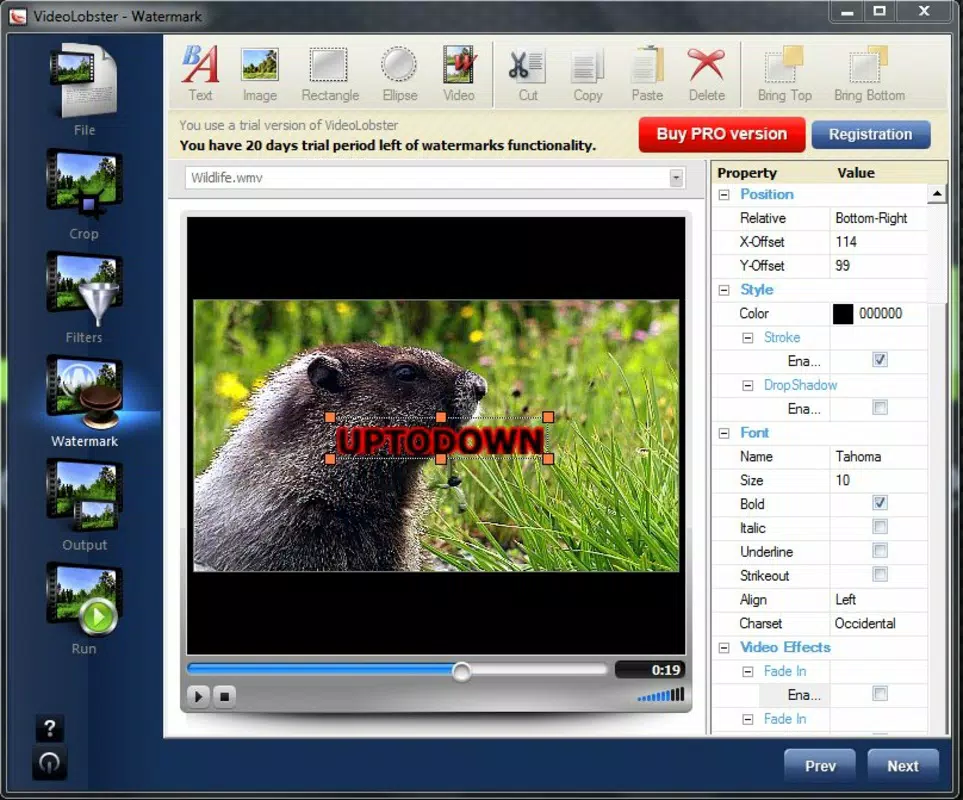Click the power icon in sidebar
The image size is (963, 800).
pyautogui.click(x=50, y=763)
